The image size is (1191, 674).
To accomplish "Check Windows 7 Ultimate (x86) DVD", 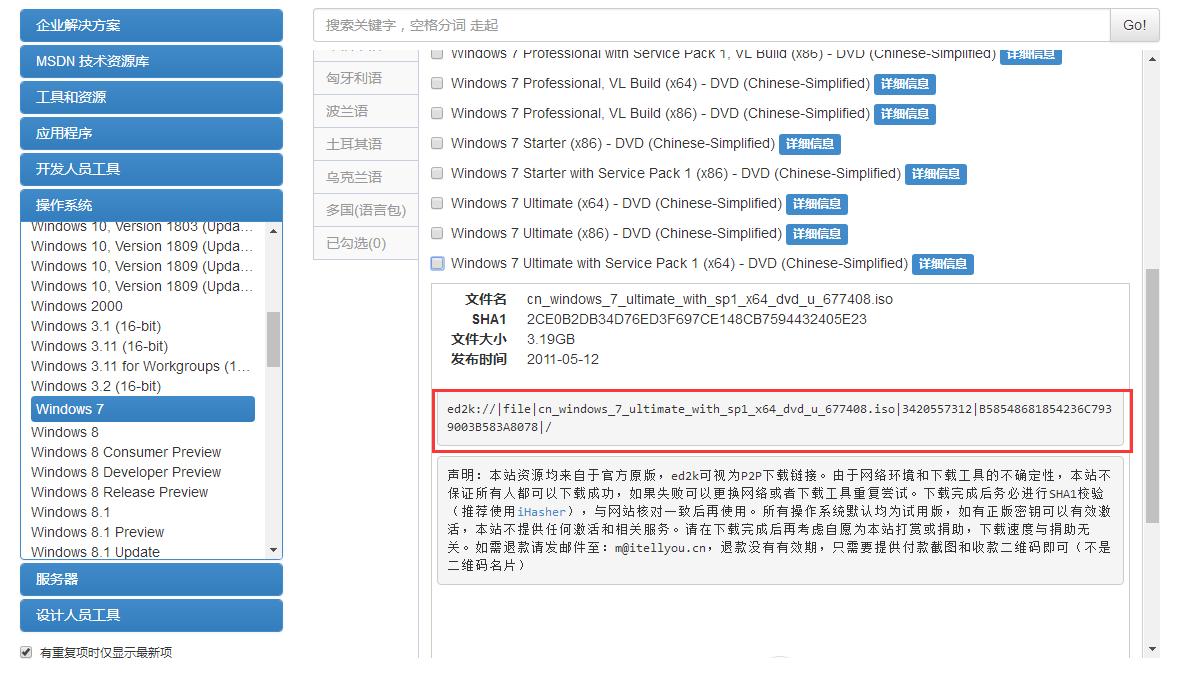I will click(x=437, y=233).
